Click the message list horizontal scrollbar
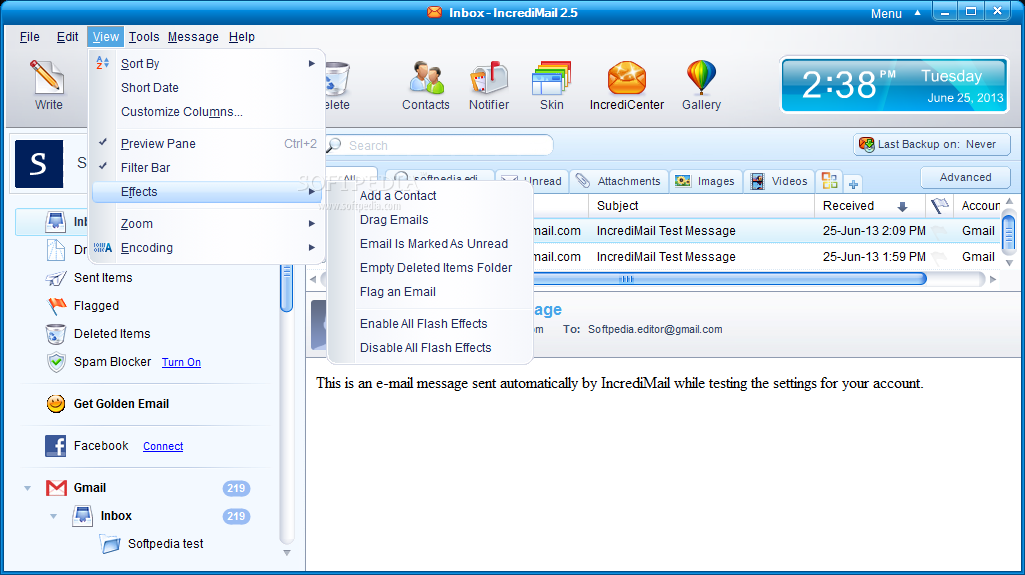Screen dimensions: 1025x575 pos(652,279)
